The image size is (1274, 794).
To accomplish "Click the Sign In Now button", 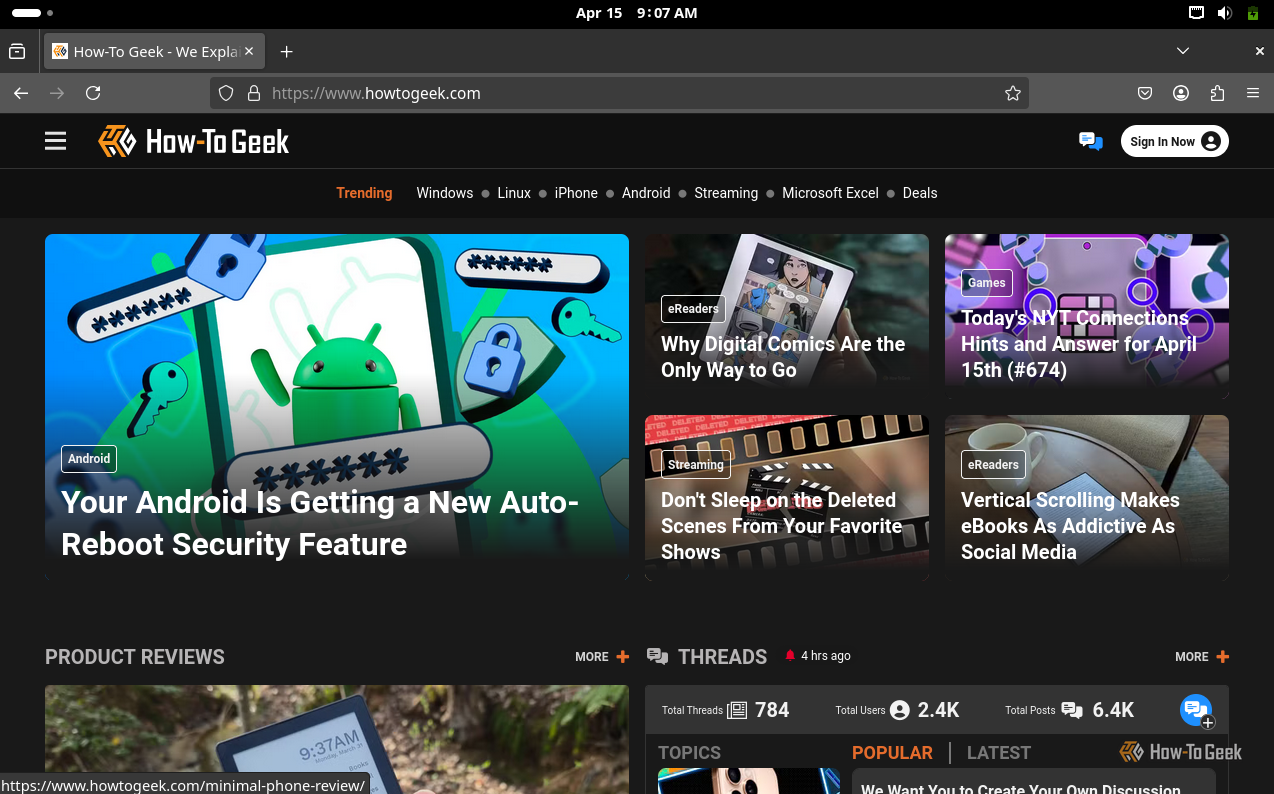I will tap(1174, 141).
